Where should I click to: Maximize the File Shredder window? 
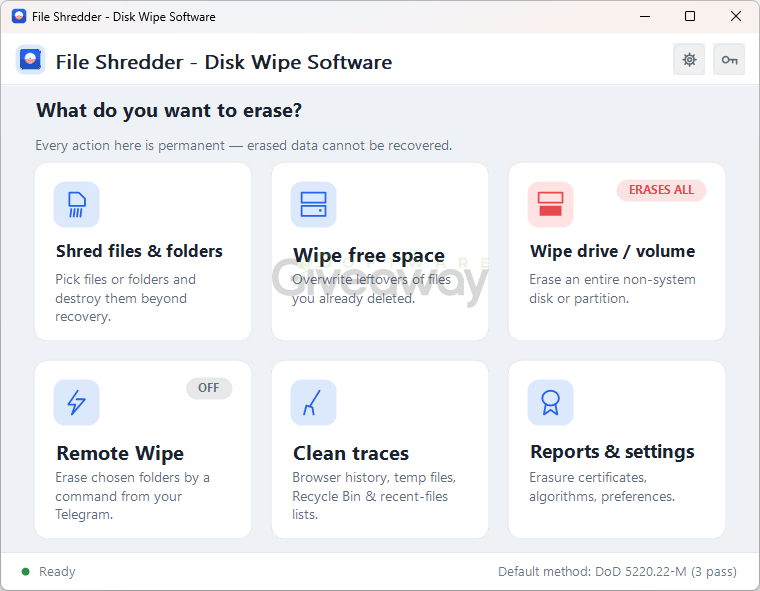[690, 16]
